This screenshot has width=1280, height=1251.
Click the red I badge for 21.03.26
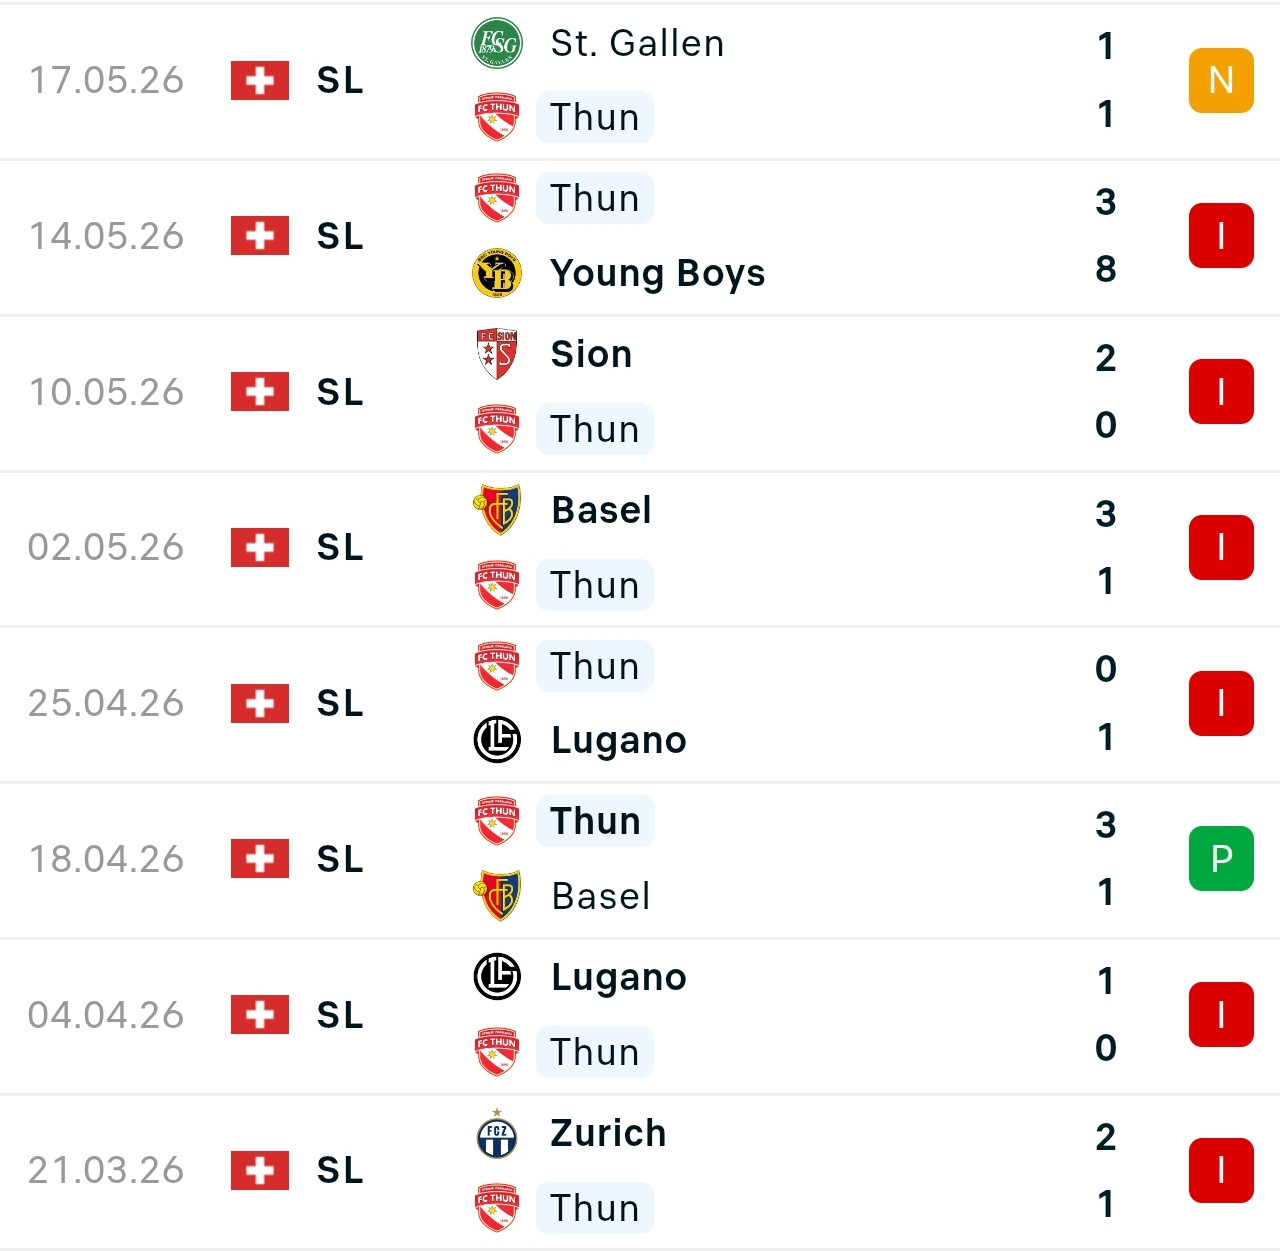pos(1221,1170)
